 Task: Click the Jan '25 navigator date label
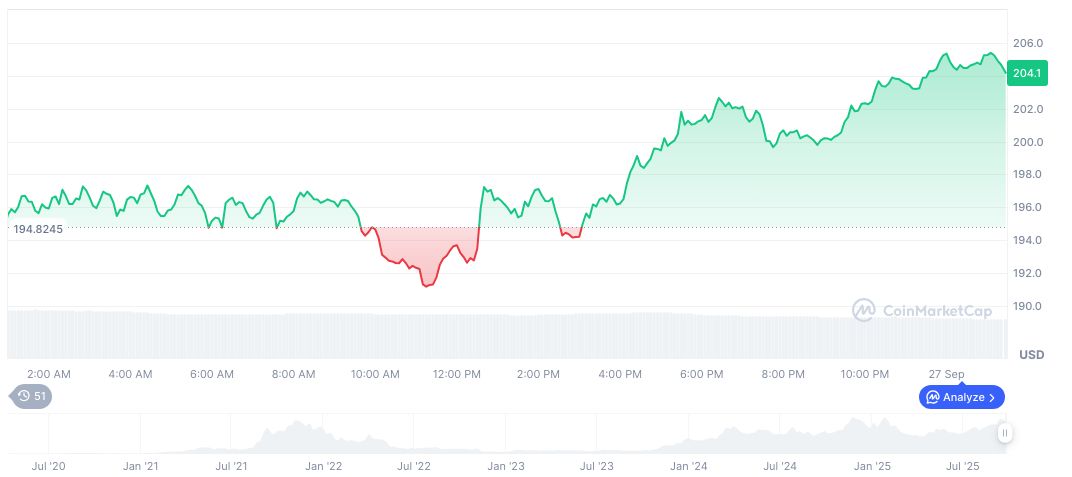(871, 466)
